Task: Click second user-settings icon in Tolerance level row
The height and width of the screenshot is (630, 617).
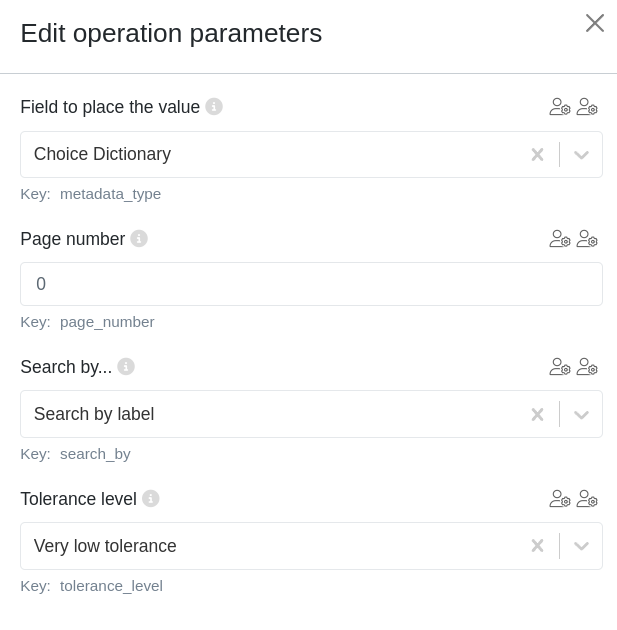Action: (x=587, y=498)
